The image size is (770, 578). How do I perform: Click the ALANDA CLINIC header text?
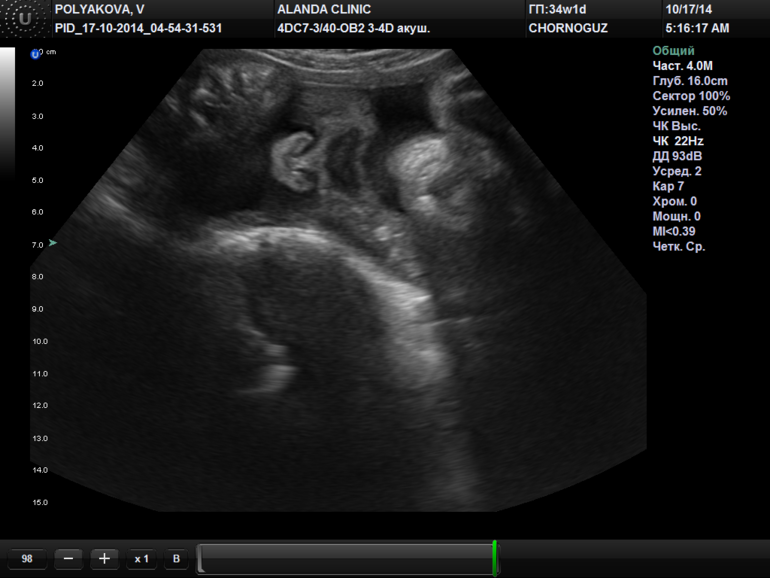point(323,9)
